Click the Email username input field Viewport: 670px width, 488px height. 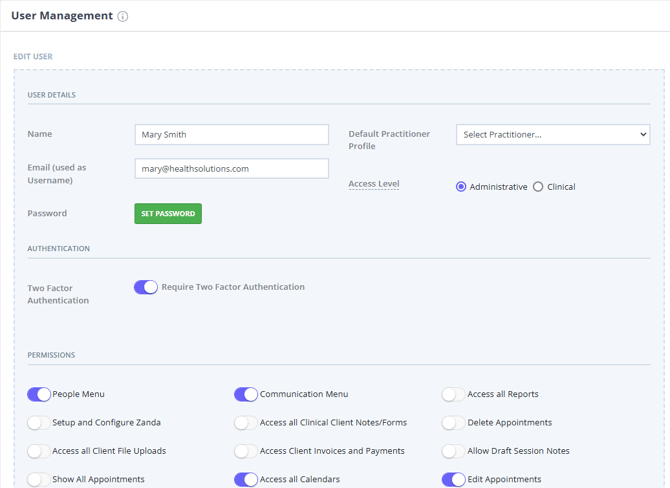point(231,169)
